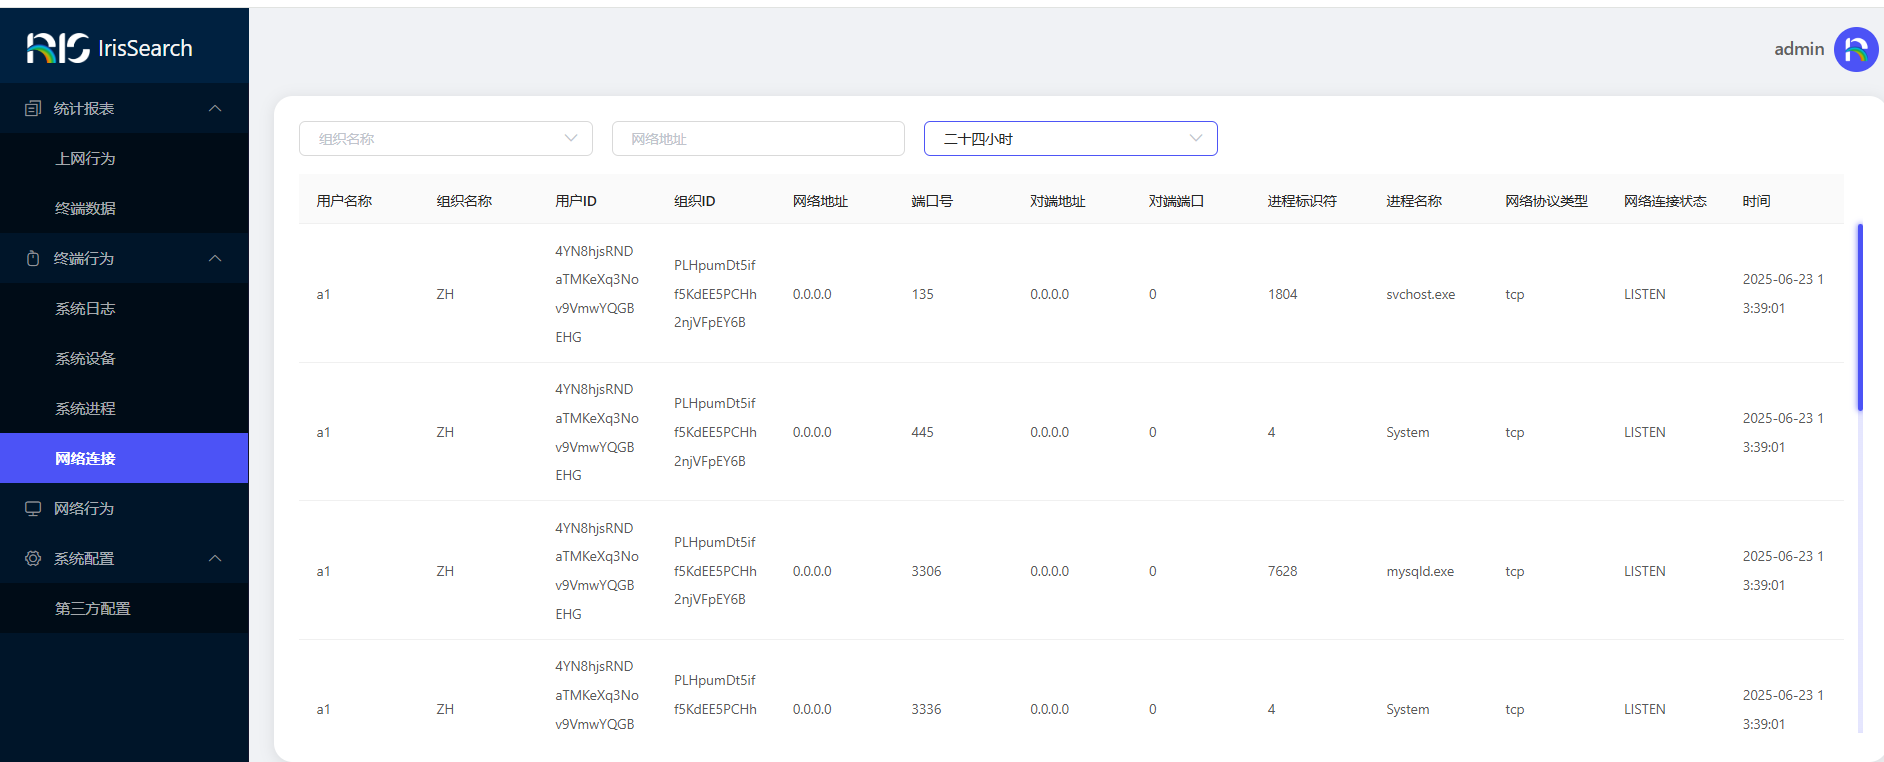Click the admin user avatar icon
Viewport: 1884px width, 762px height.
click(1855, 49)
